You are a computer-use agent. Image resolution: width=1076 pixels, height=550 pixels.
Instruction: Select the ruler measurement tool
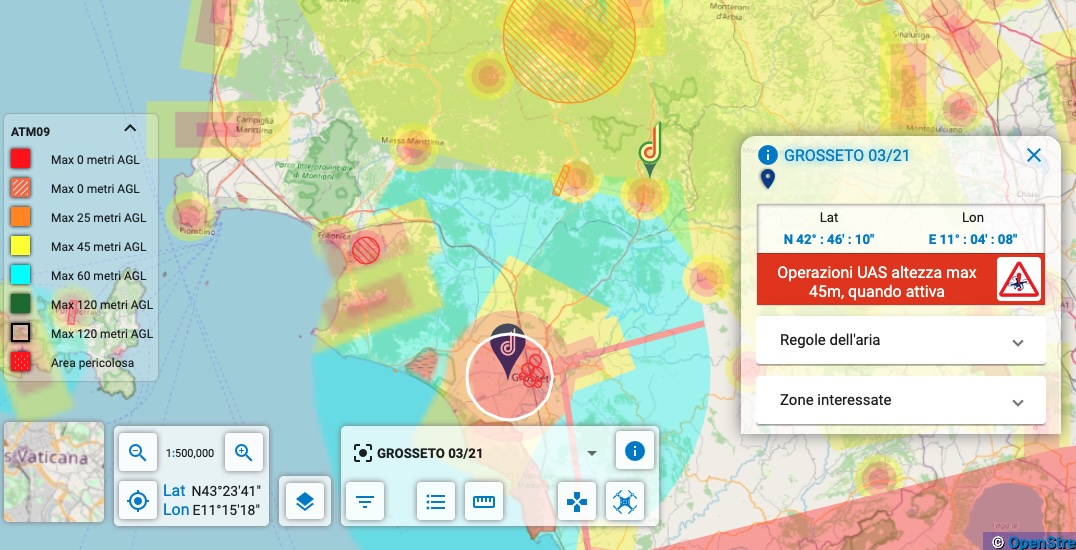click(485, 501)
